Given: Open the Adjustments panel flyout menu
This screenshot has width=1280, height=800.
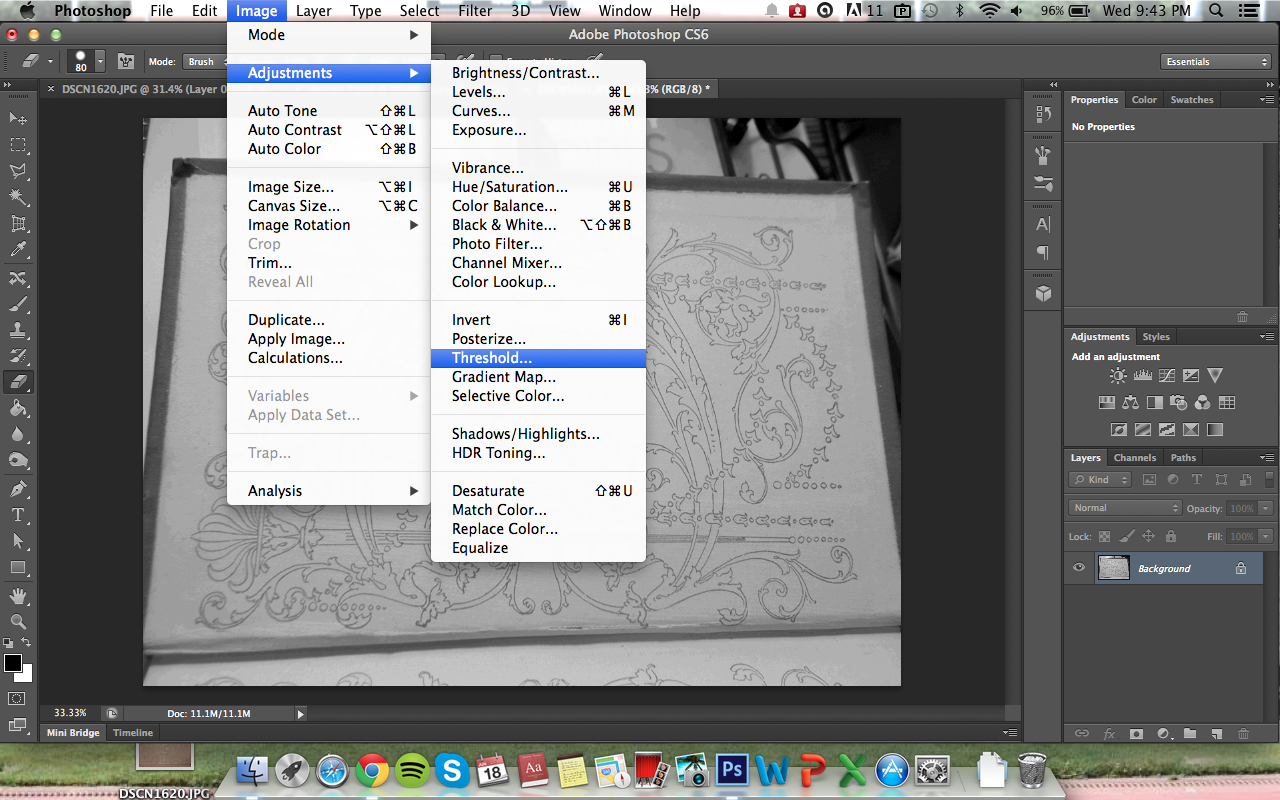Looking at the screenshot, I should (1269, 337).
